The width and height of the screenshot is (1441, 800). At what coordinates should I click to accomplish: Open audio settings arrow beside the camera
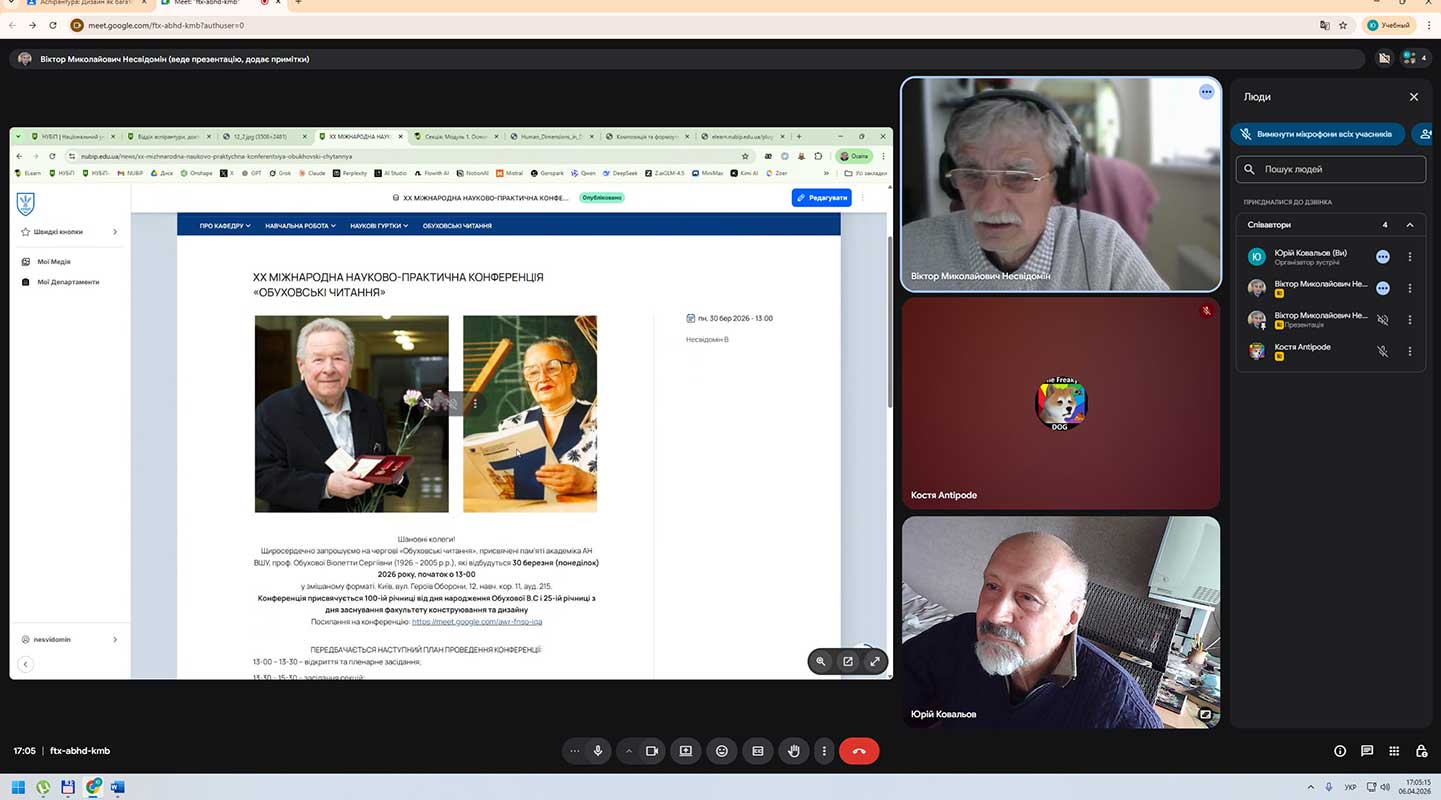[629, 751]
